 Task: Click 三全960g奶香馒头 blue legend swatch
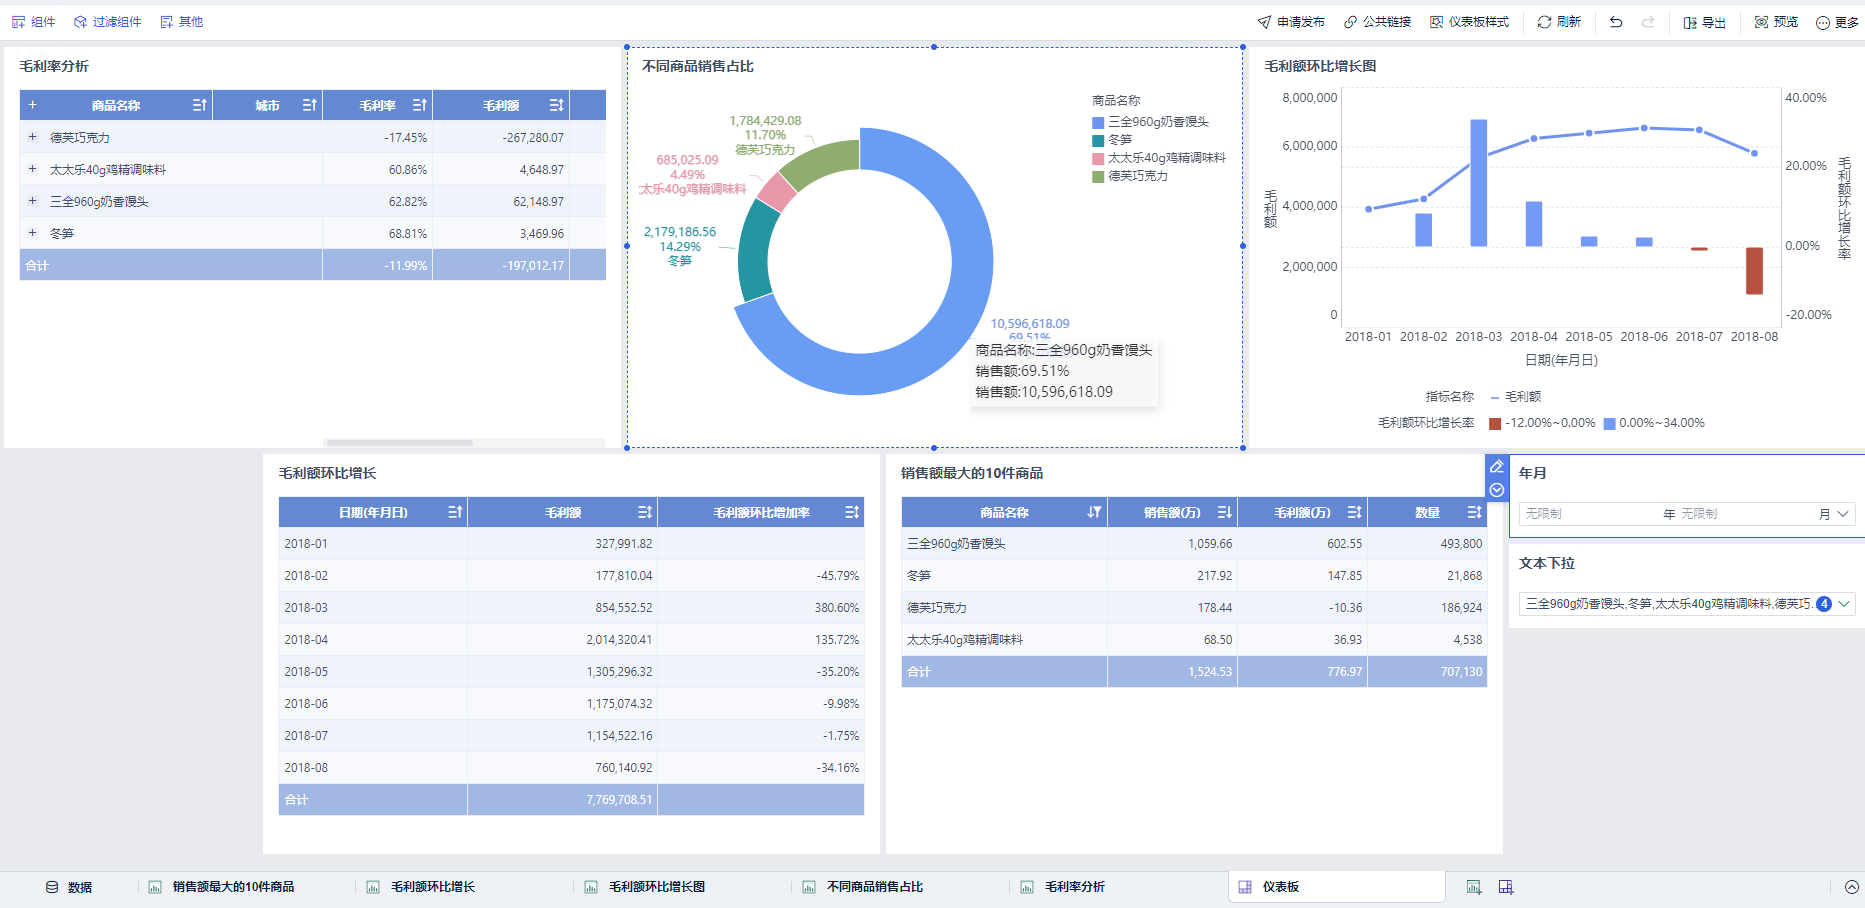pyautogui.click(x=1098, y=123)
